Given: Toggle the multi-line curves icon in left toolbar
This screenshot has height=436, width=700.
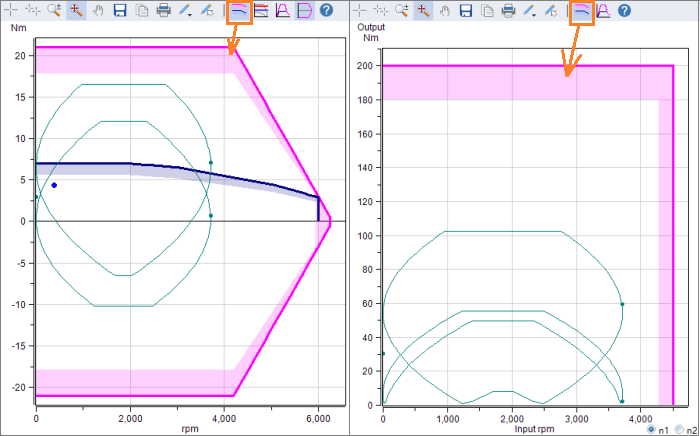Looking at the screenshot, I should (x=261, y=11).
